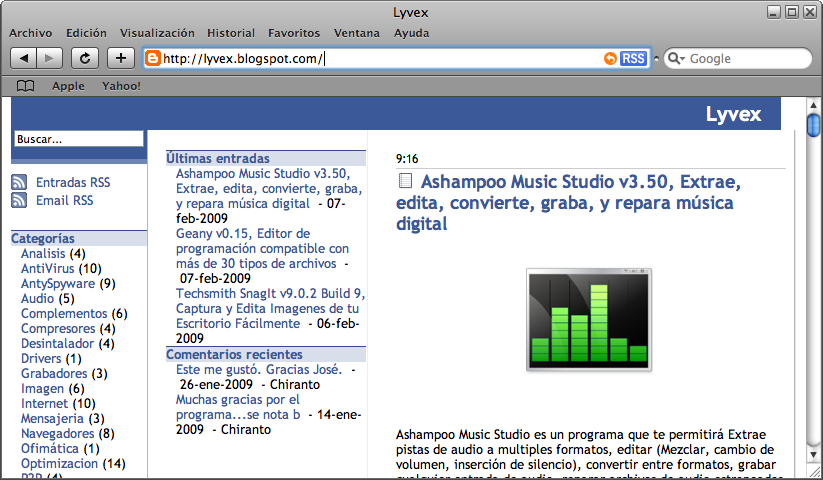Go forward with the right arrow button
This screenshot has width=823, height=480.
[x=50, y=58]
